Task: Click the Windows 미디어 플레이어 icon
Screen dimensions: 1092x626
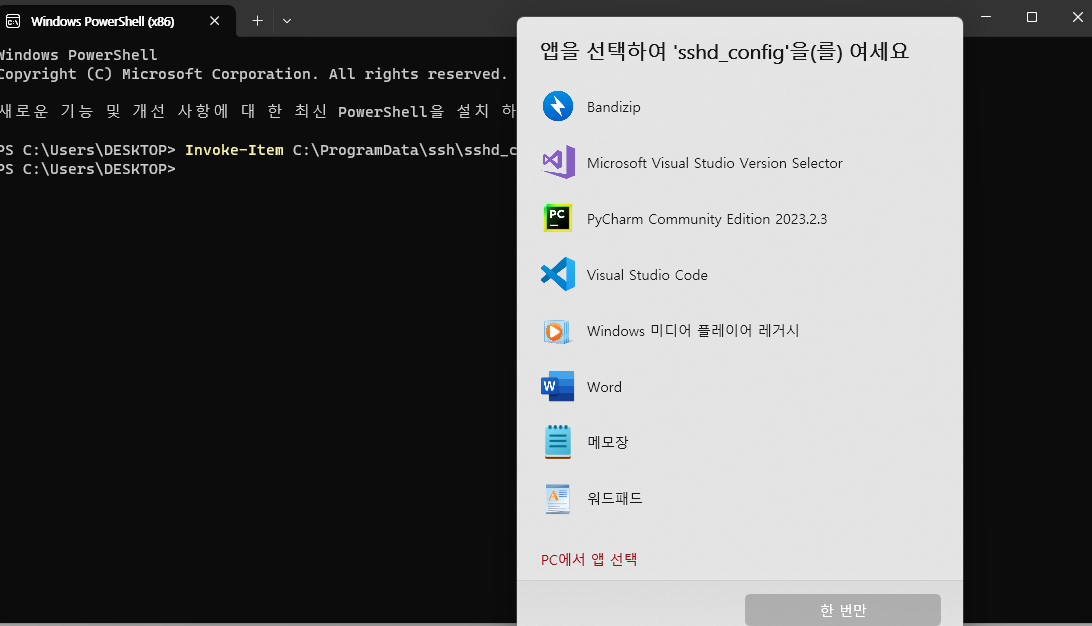Action: point(557,331)
